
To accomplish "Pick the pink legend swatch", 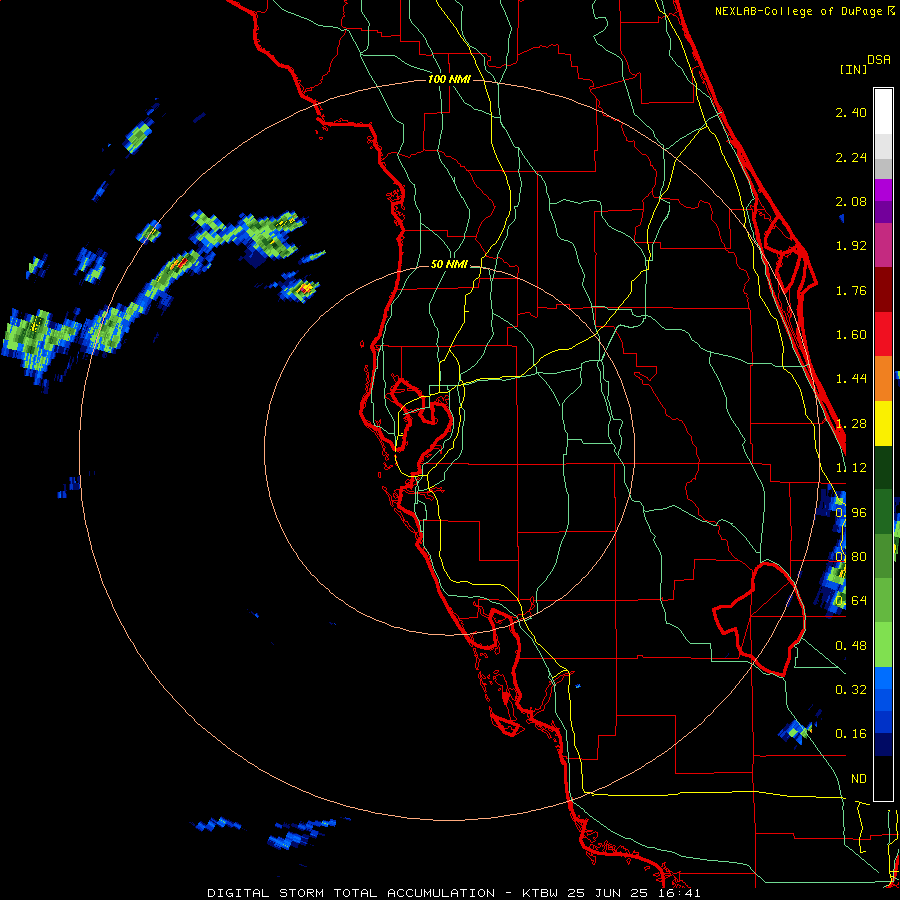I will click(883, 246).
